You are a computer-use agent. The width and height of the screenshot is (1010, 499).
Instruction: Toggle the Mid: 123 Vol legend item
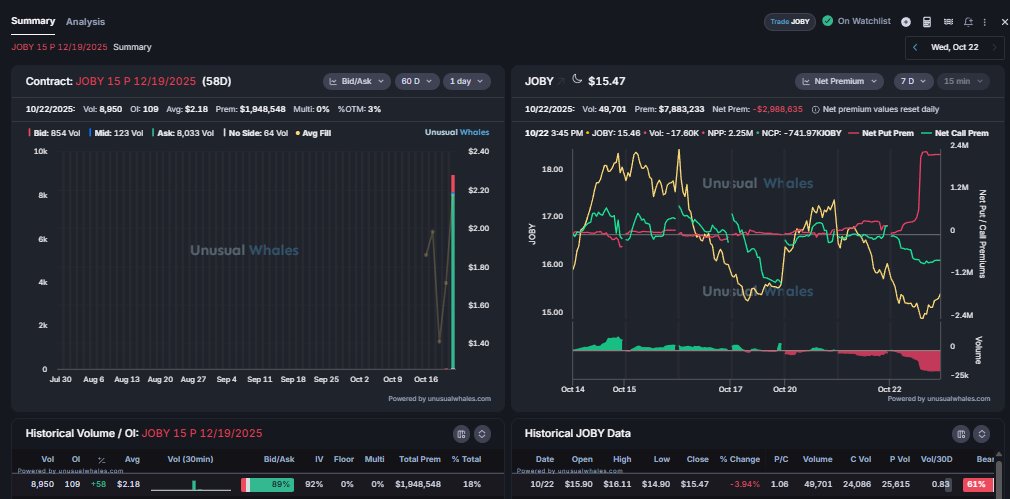(x=118, y=133)
